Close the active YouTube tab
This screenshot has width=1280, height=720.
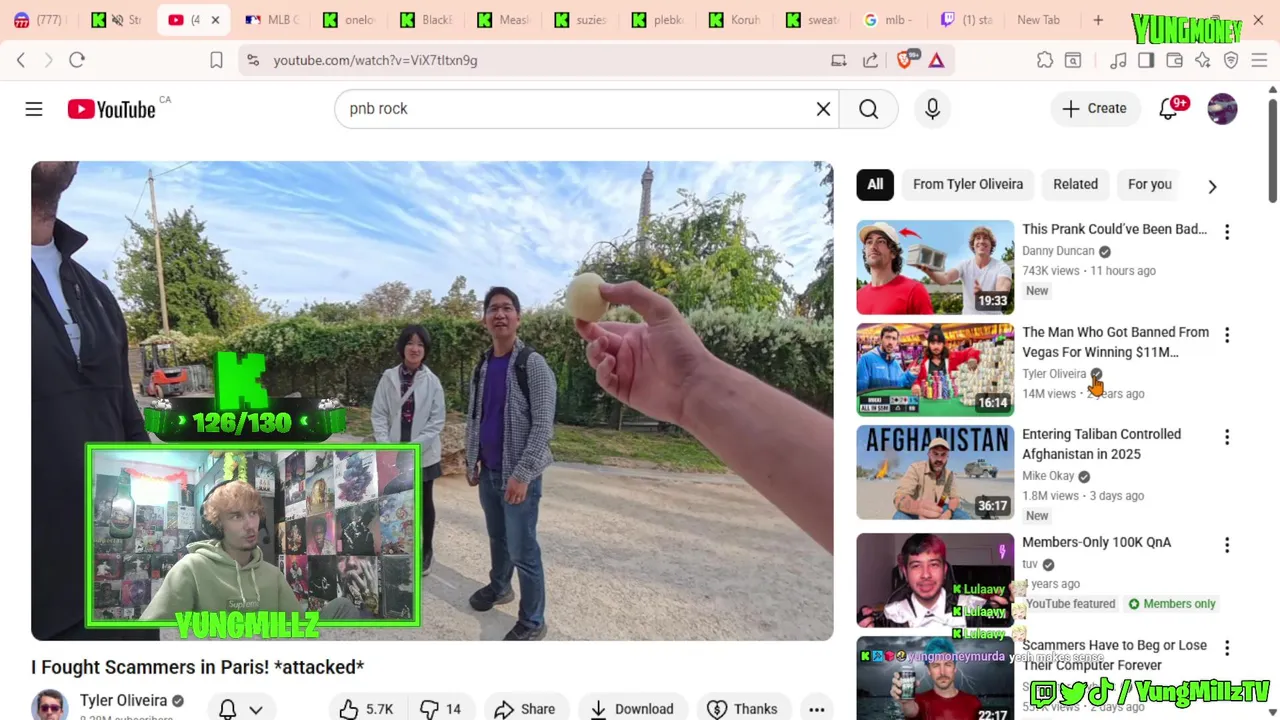215,20
